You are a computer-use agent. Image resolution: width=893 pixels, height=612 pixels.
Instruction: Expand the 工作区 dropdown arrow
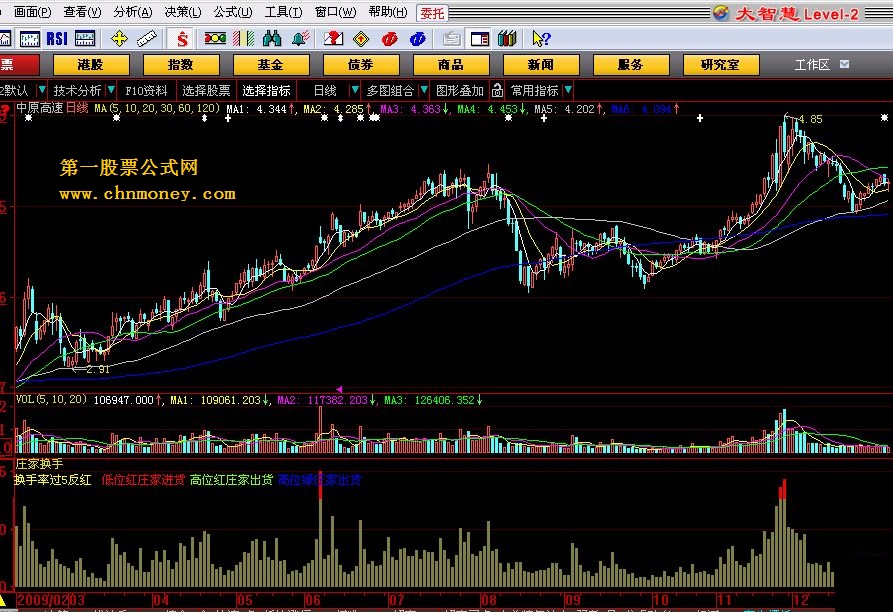point(845,64)
